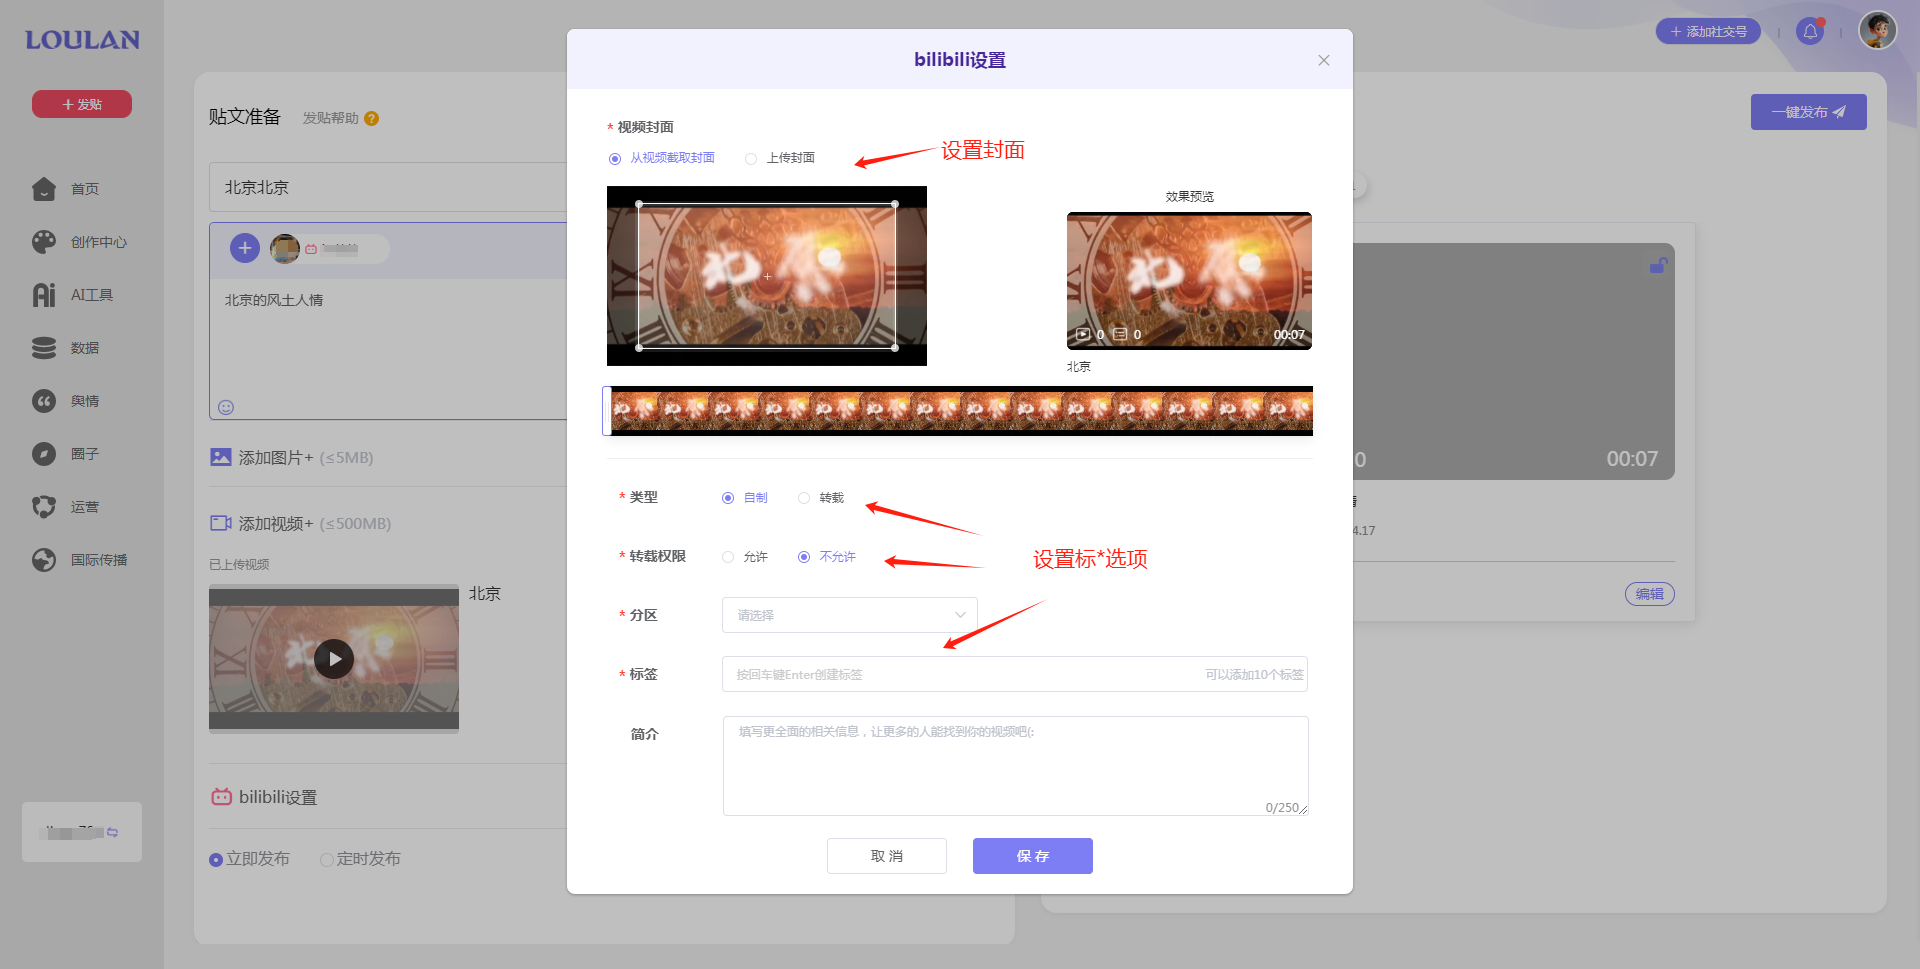Click the 添加视频+ link text
This screenshot has height=969, width=1920.
275,523
